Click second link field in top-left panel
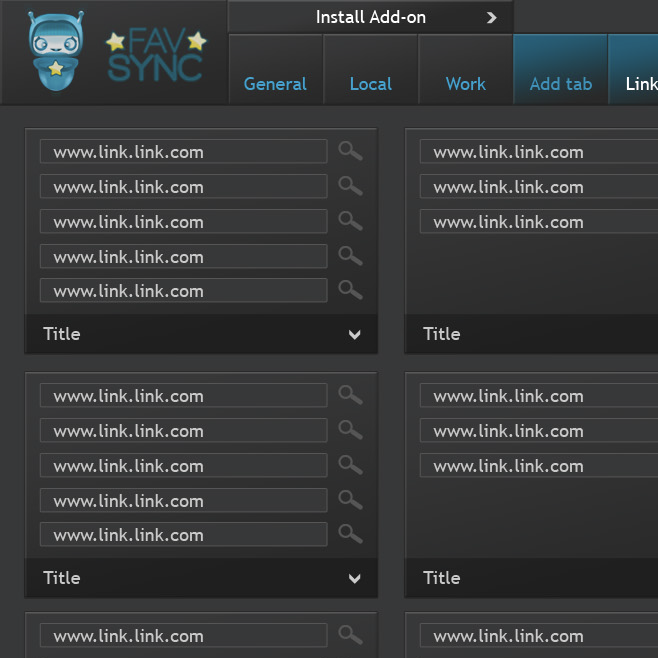 [183, 187]
